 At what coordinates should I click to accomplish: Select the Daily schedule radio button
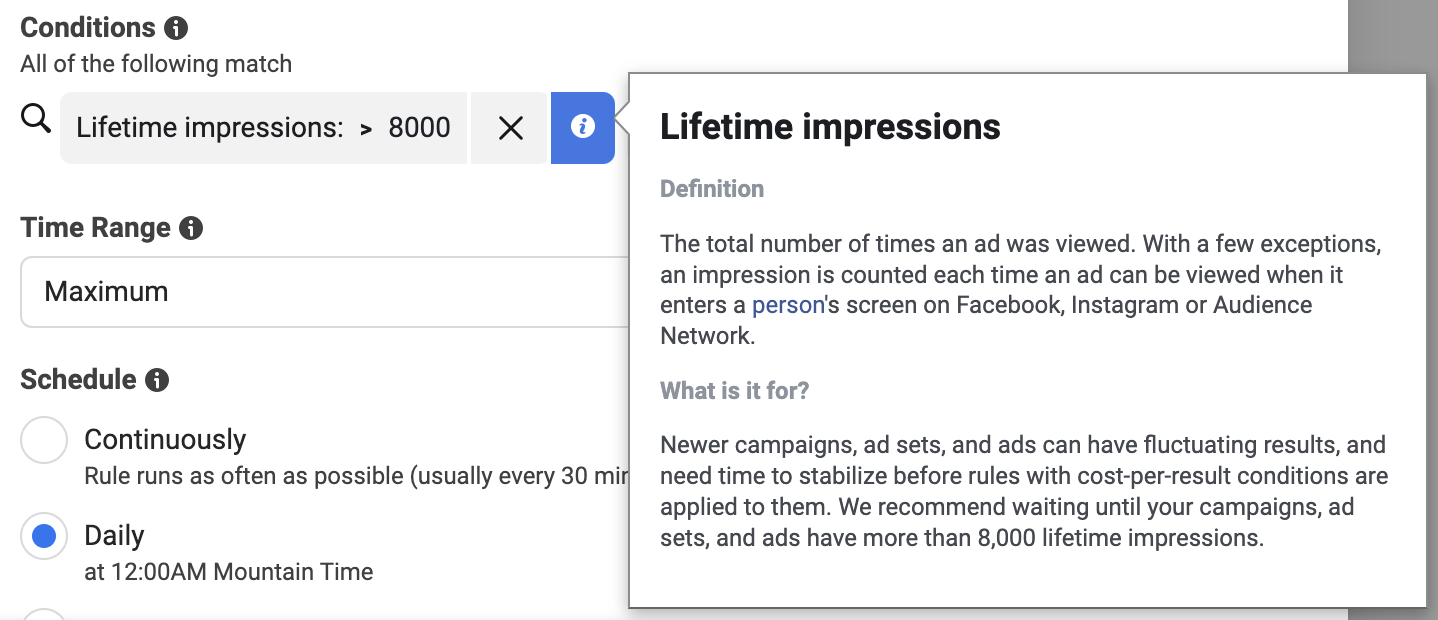tap(44, 537)
